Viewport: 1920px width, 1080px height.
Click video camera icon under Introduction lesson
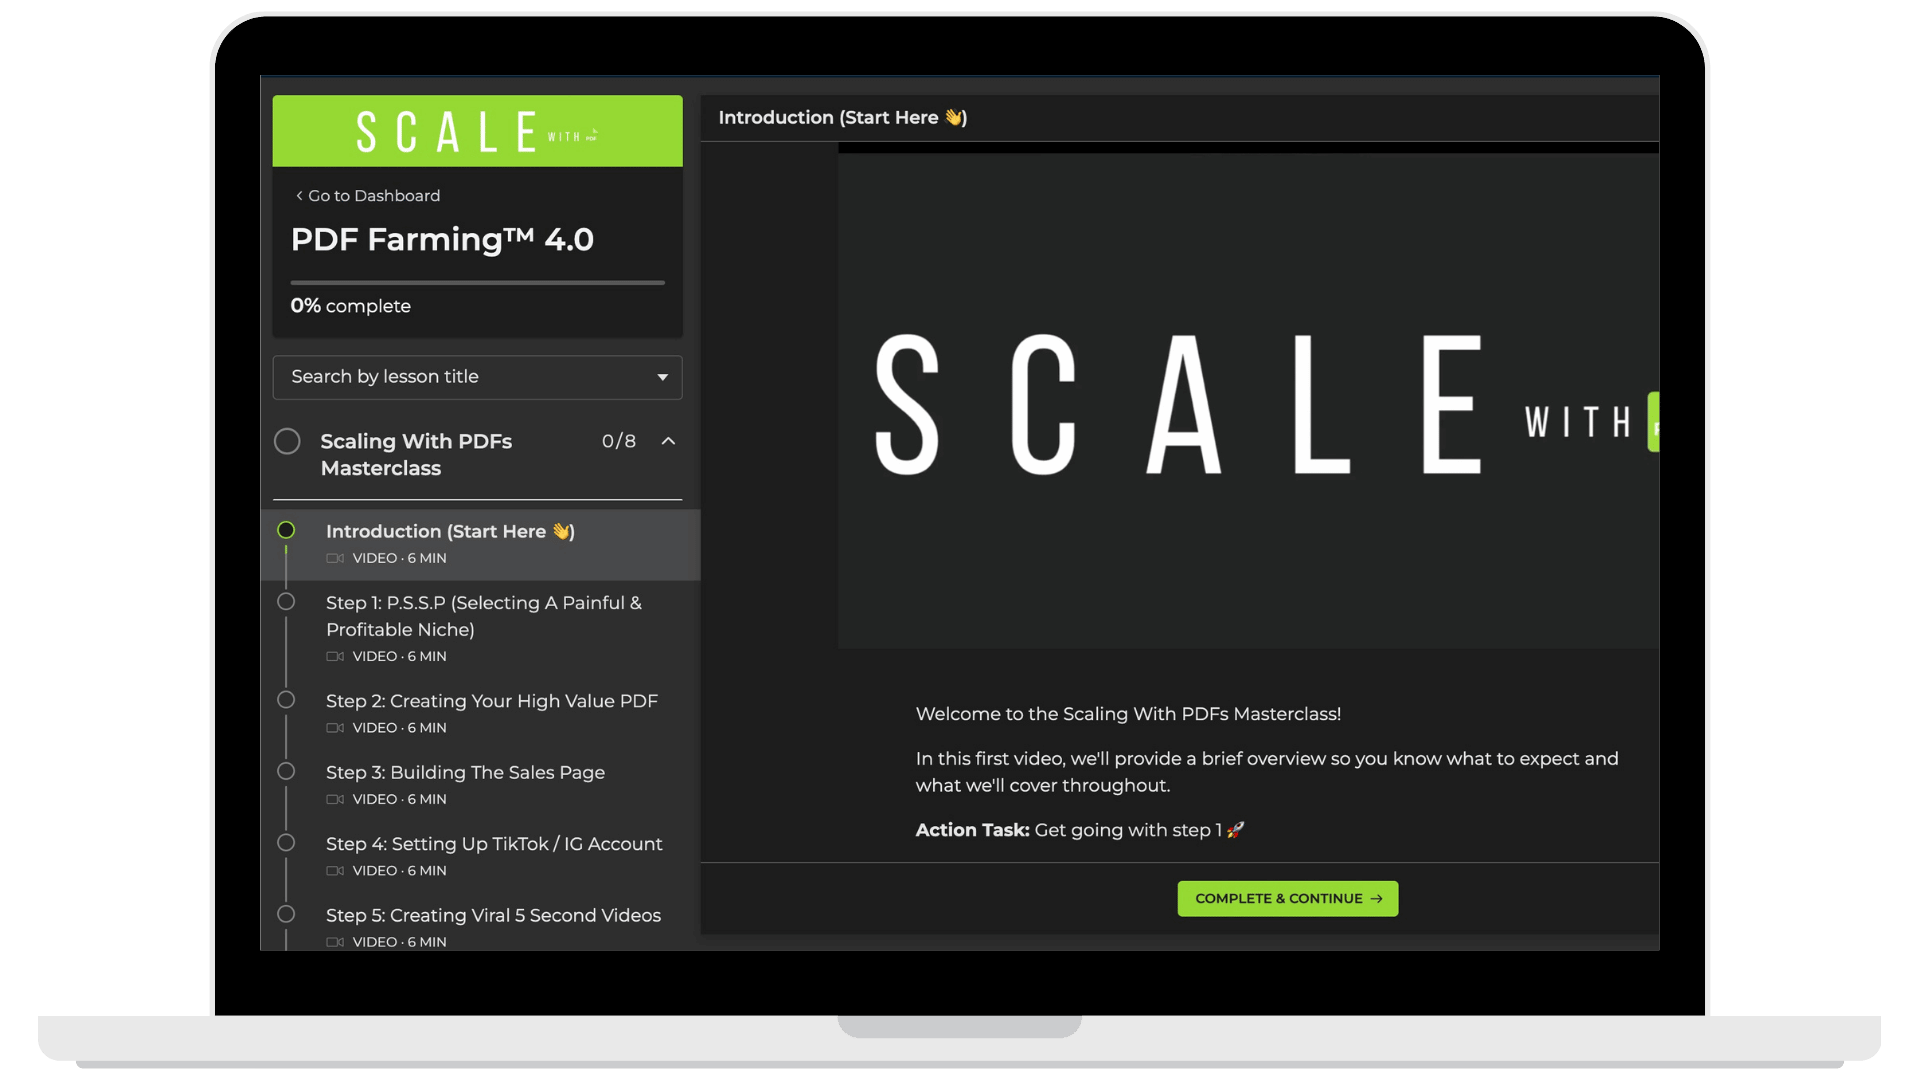[335, 558]
